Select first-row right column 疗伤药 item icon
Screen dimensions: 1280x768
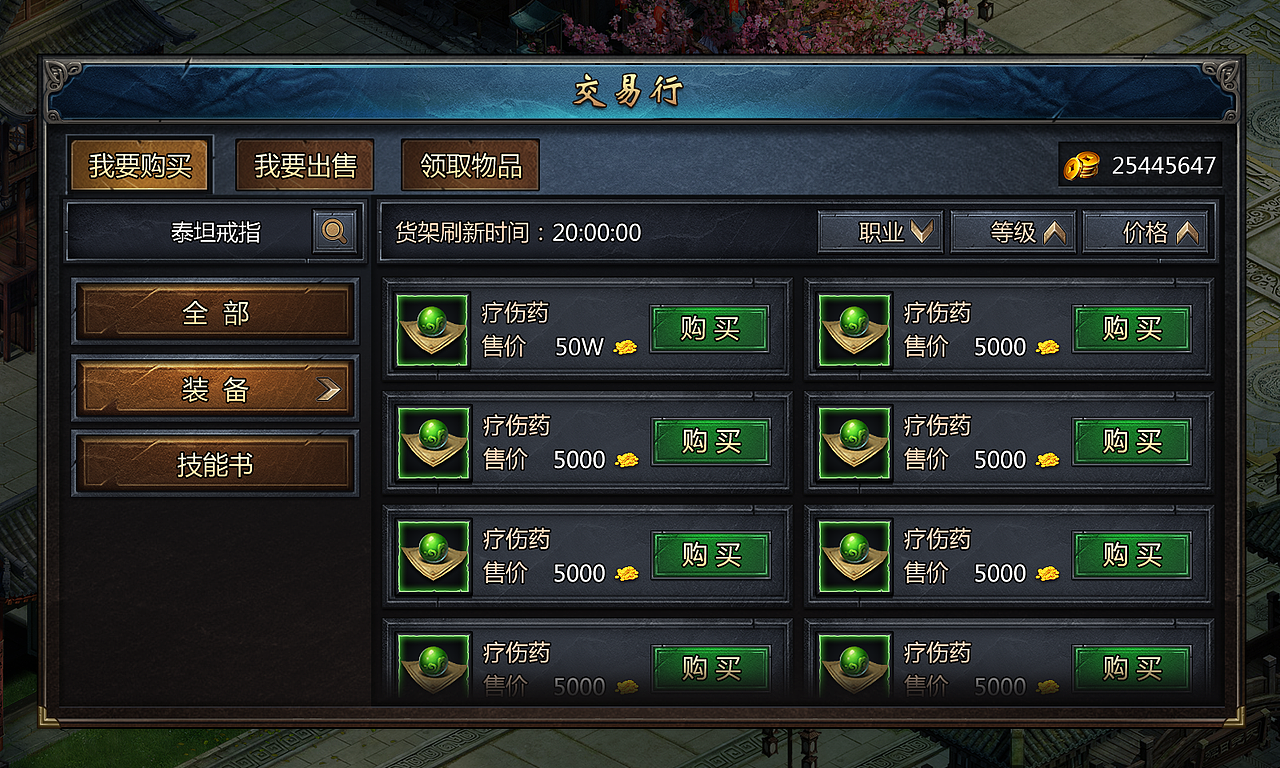coord(855,330)
